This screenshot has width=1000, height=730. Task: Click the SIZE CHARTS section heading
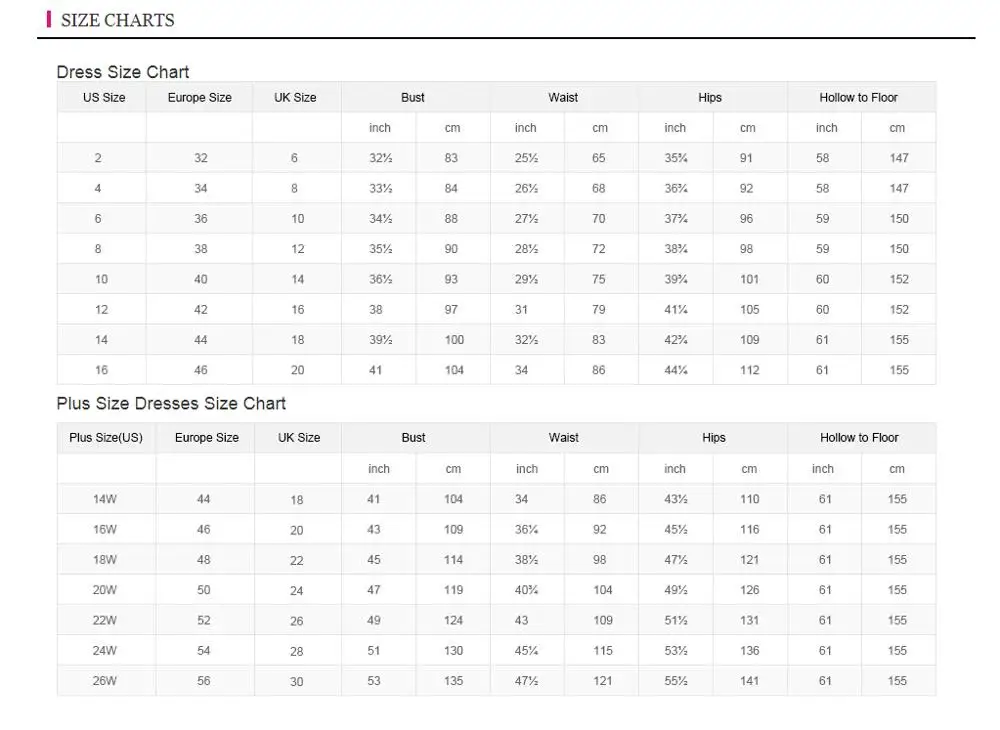coord(117,20)
